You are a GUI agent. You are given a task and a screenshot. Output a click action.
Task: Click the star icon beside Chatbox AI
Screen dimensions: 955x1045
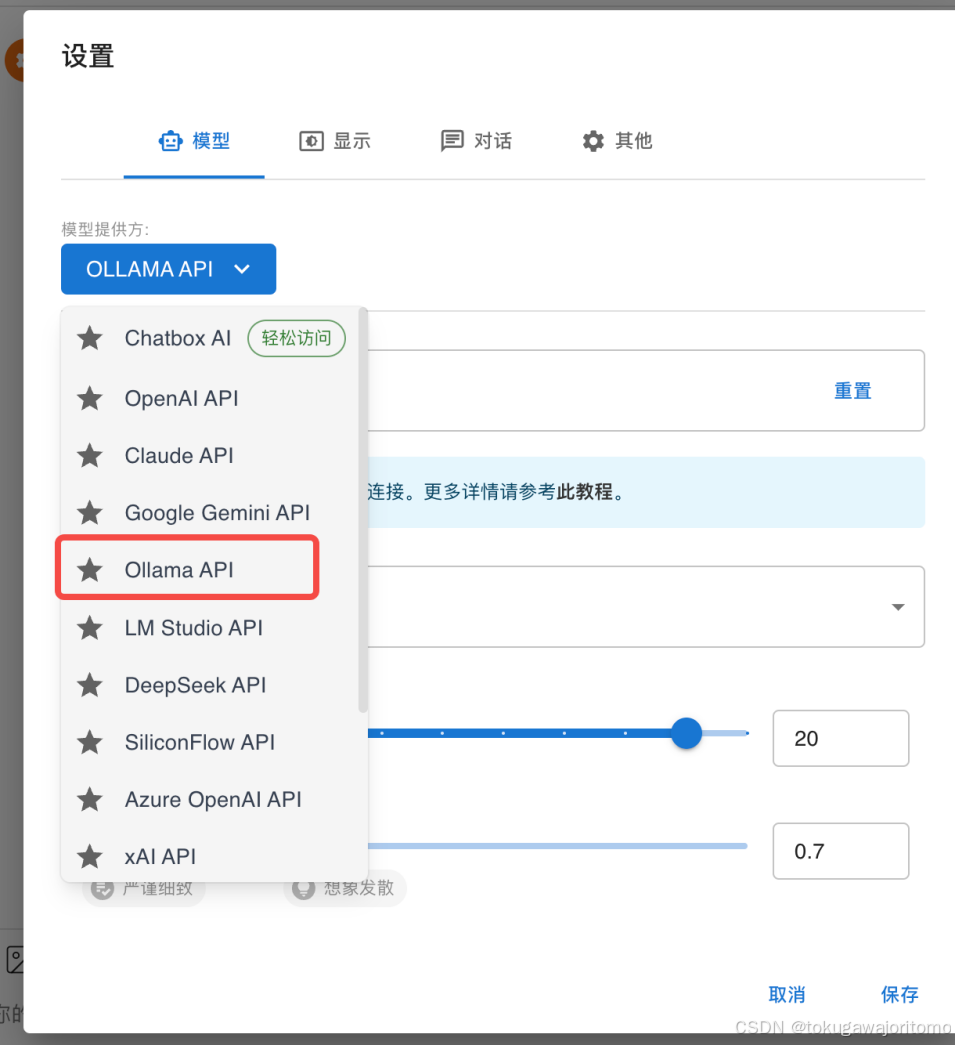pos(89,339)
